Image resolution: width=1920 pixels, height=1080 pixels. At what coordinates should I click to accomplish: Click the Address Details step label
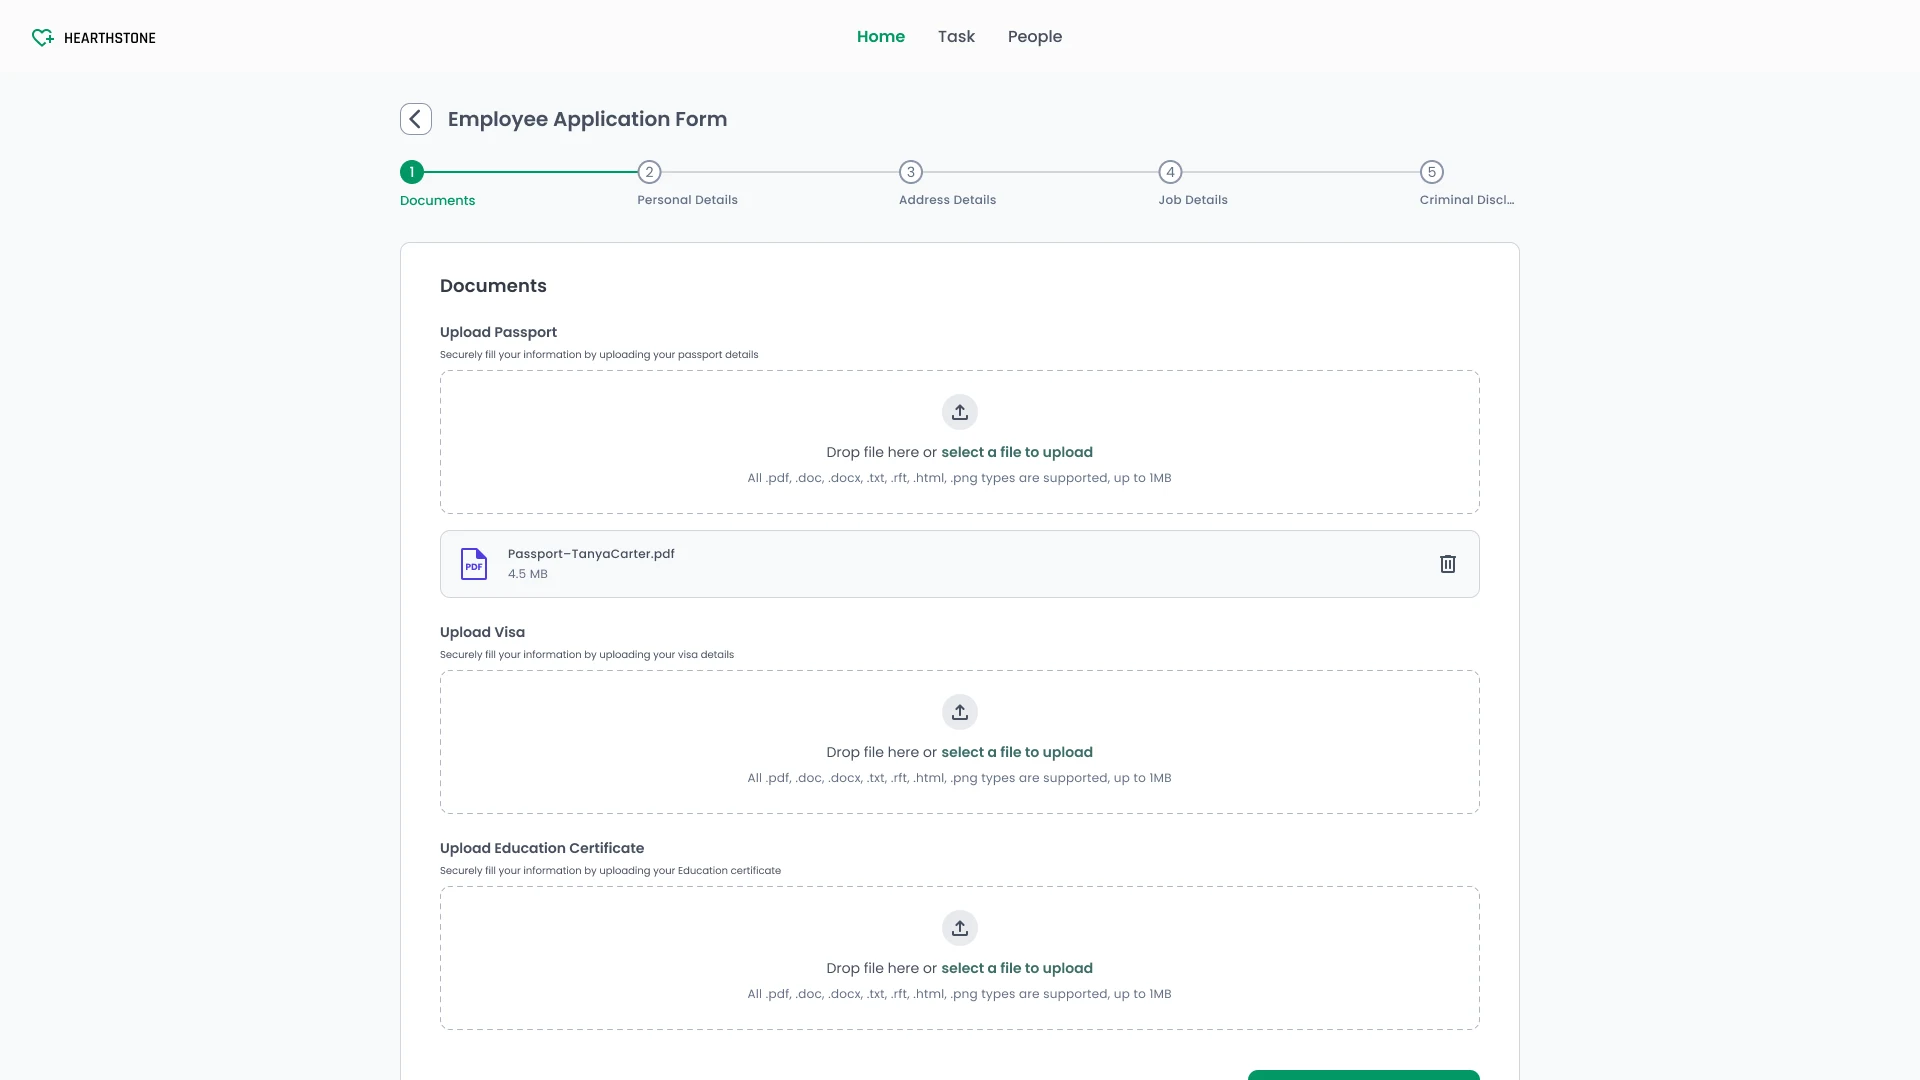coord(947,200)
